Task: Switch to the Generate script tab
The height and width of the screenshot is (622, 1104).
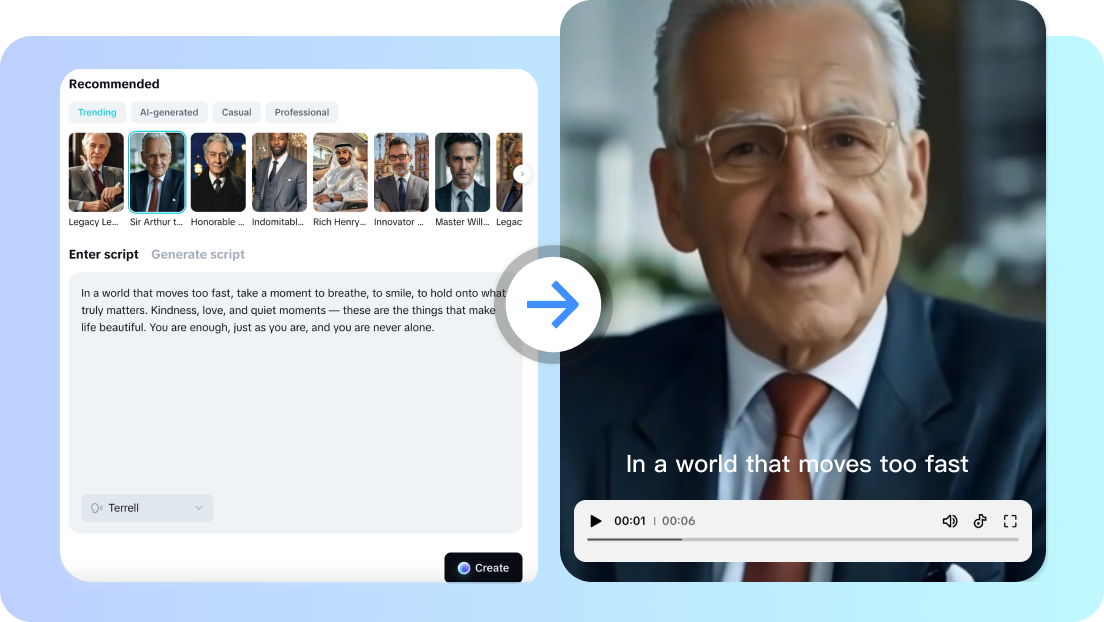Action: pyautogui.click(x=198, y=254)
